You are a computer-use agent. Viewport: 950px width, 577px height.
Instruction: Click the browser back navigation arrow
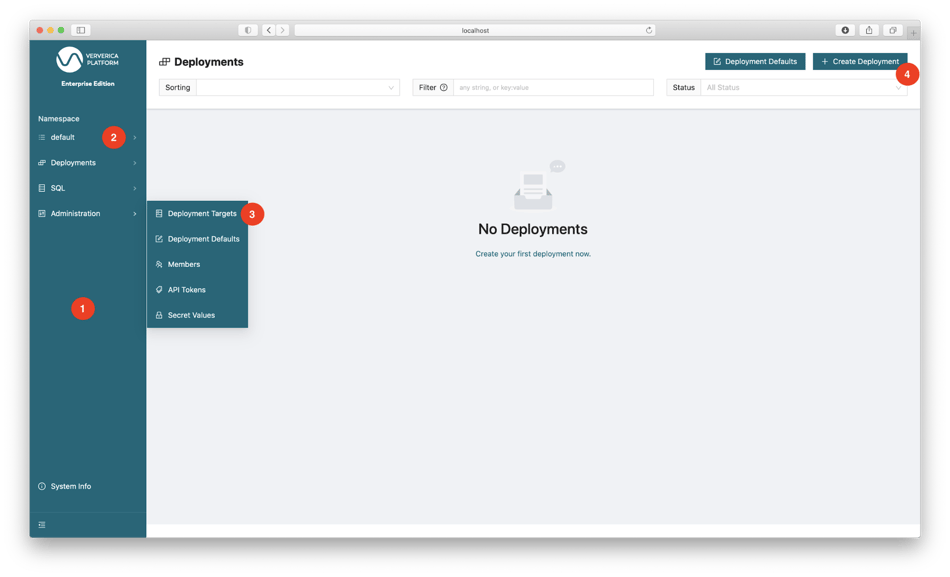click(268, 30)
